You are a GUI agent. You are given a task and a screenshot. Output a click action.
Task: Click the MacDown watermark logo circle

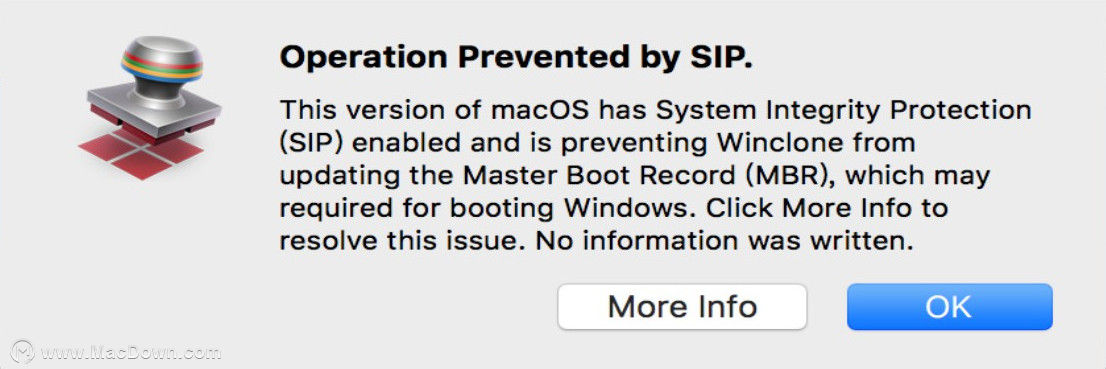[x=23, y=351]
